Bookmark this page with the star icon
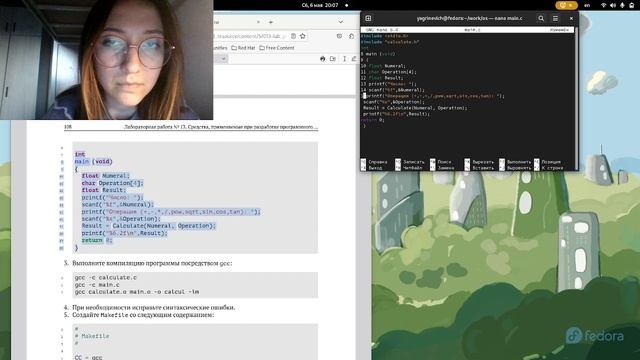 click(x=302, y=36)
